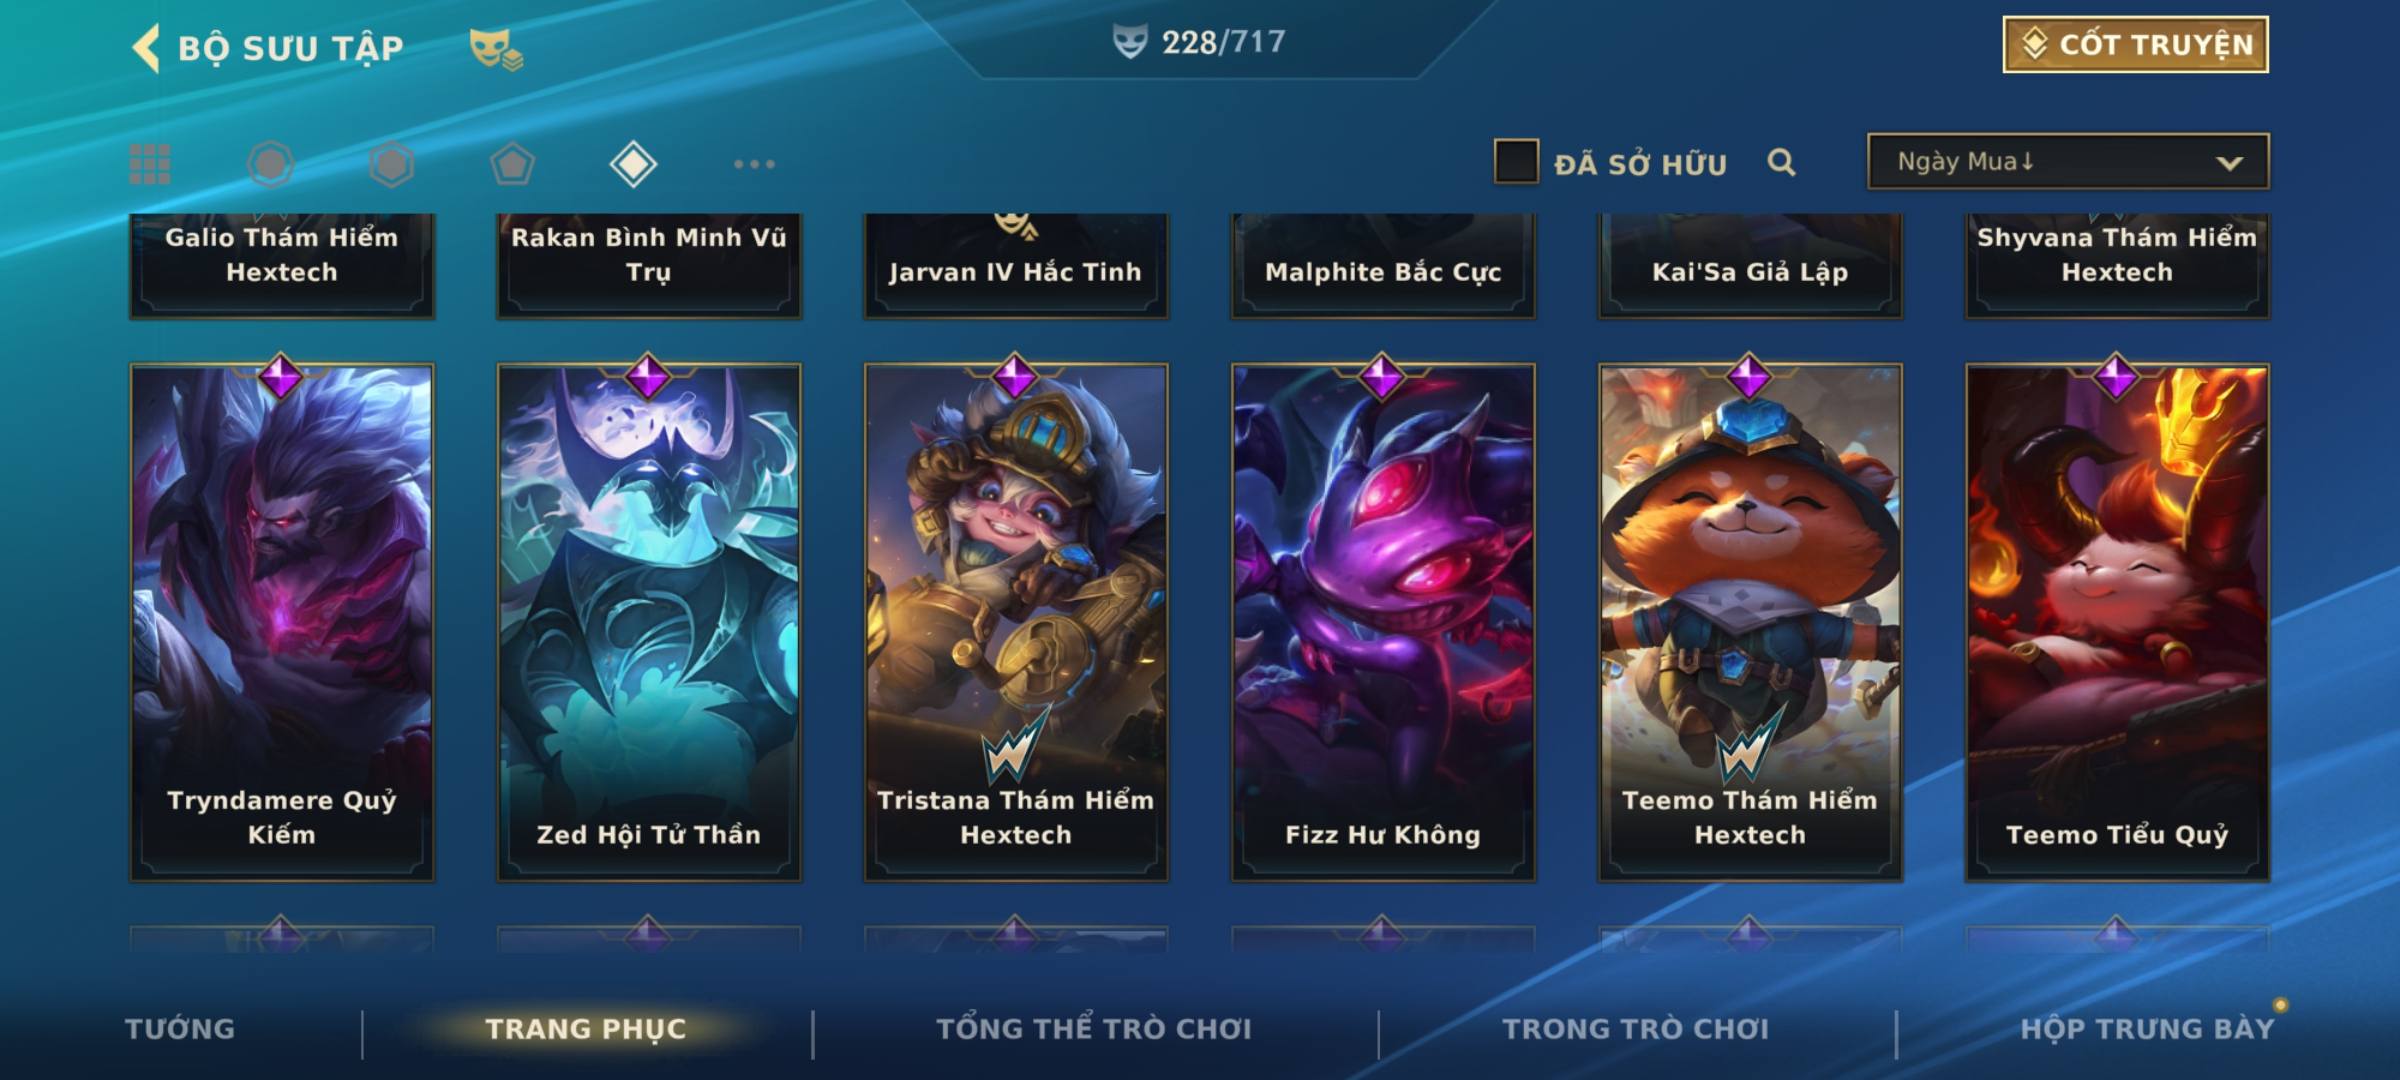Select the Fizz Hư Không skin card

click(x=1383, y=622)
